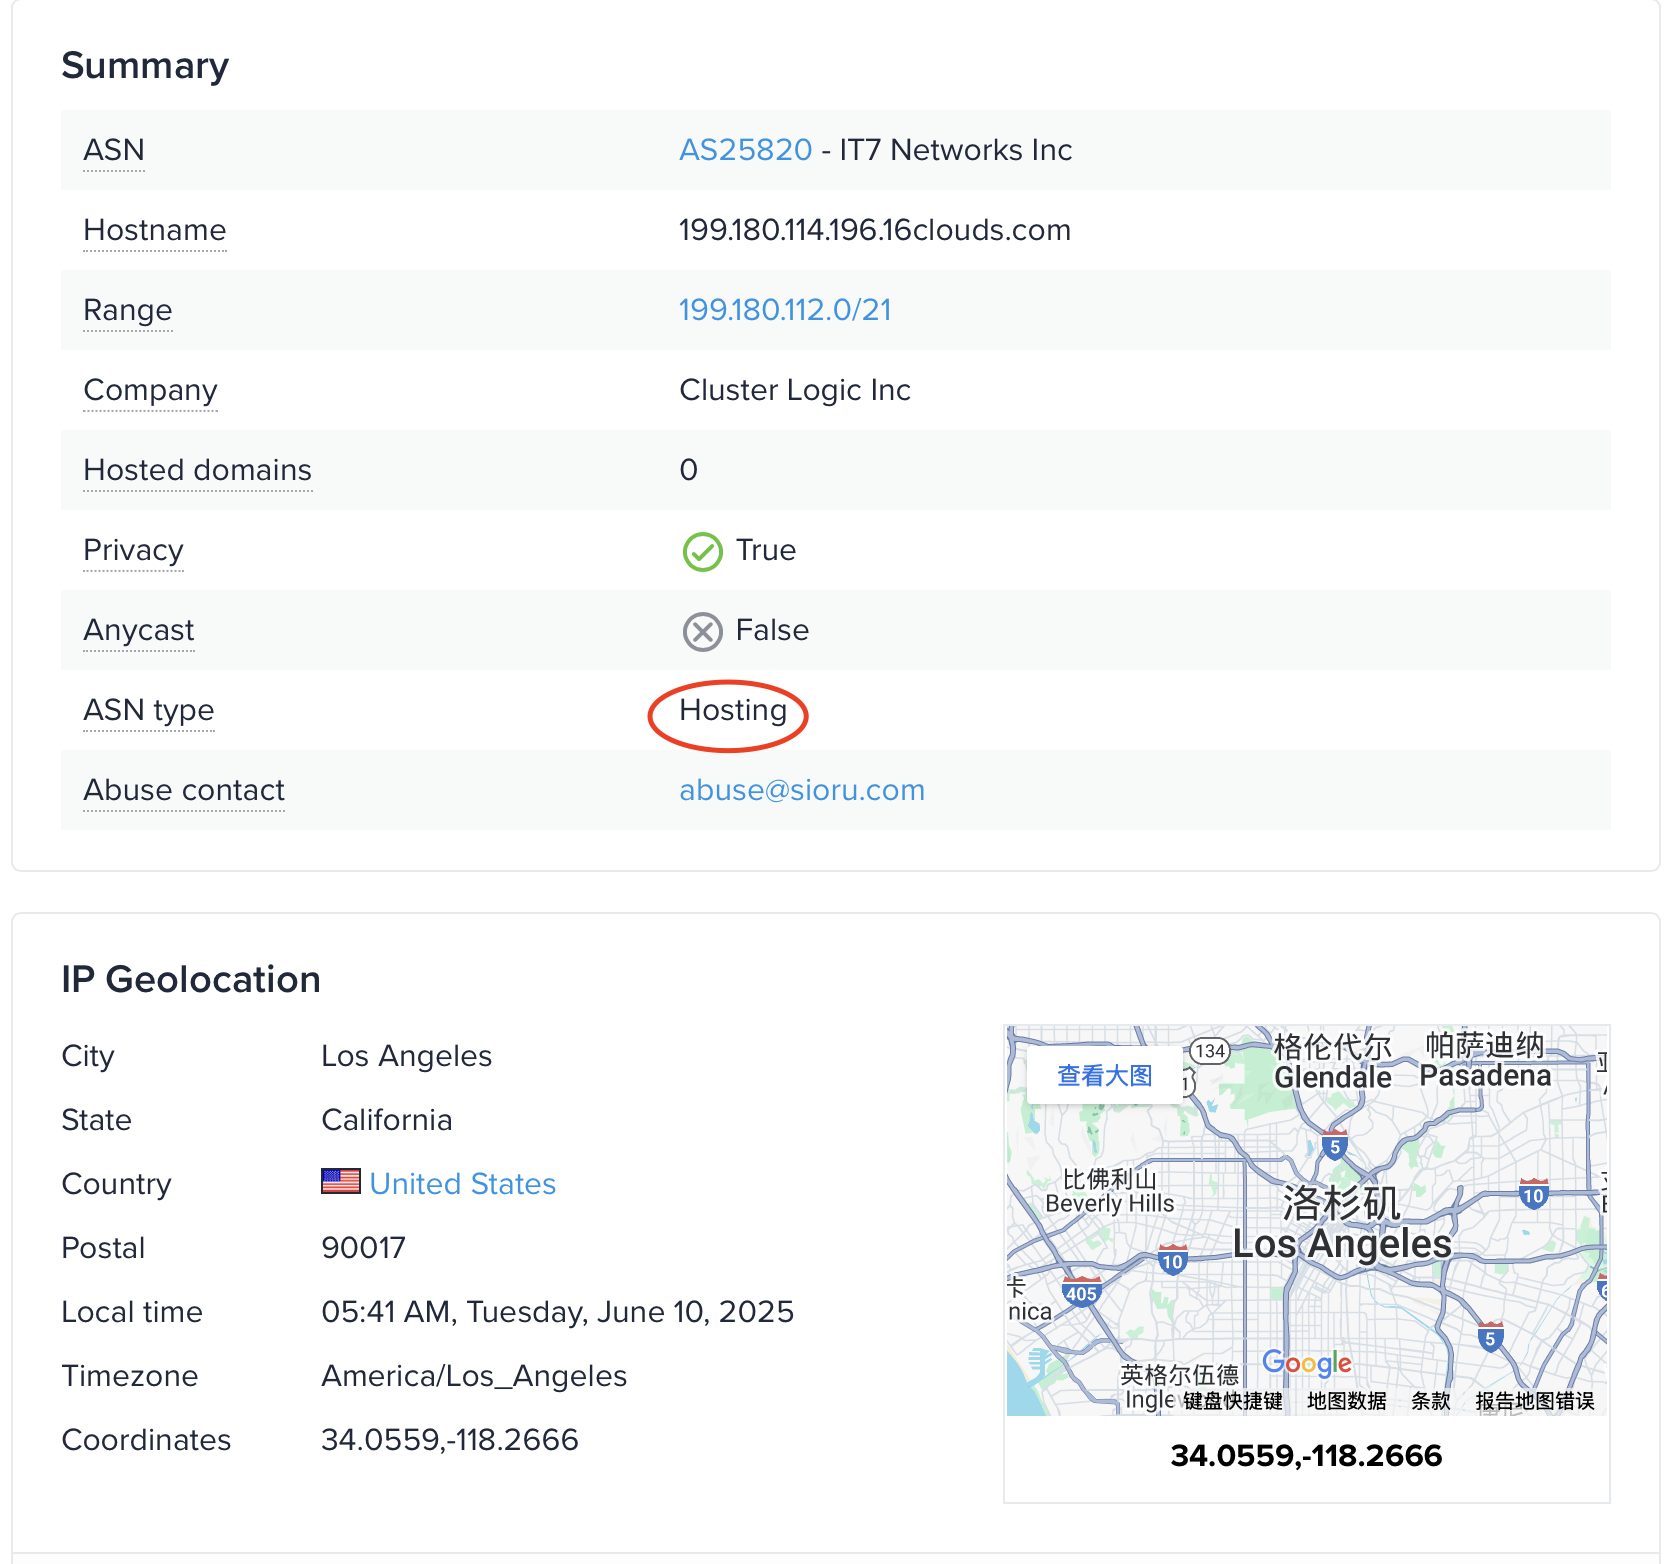Click the Los Angeles label on the map

(x=1341, y=1244)
